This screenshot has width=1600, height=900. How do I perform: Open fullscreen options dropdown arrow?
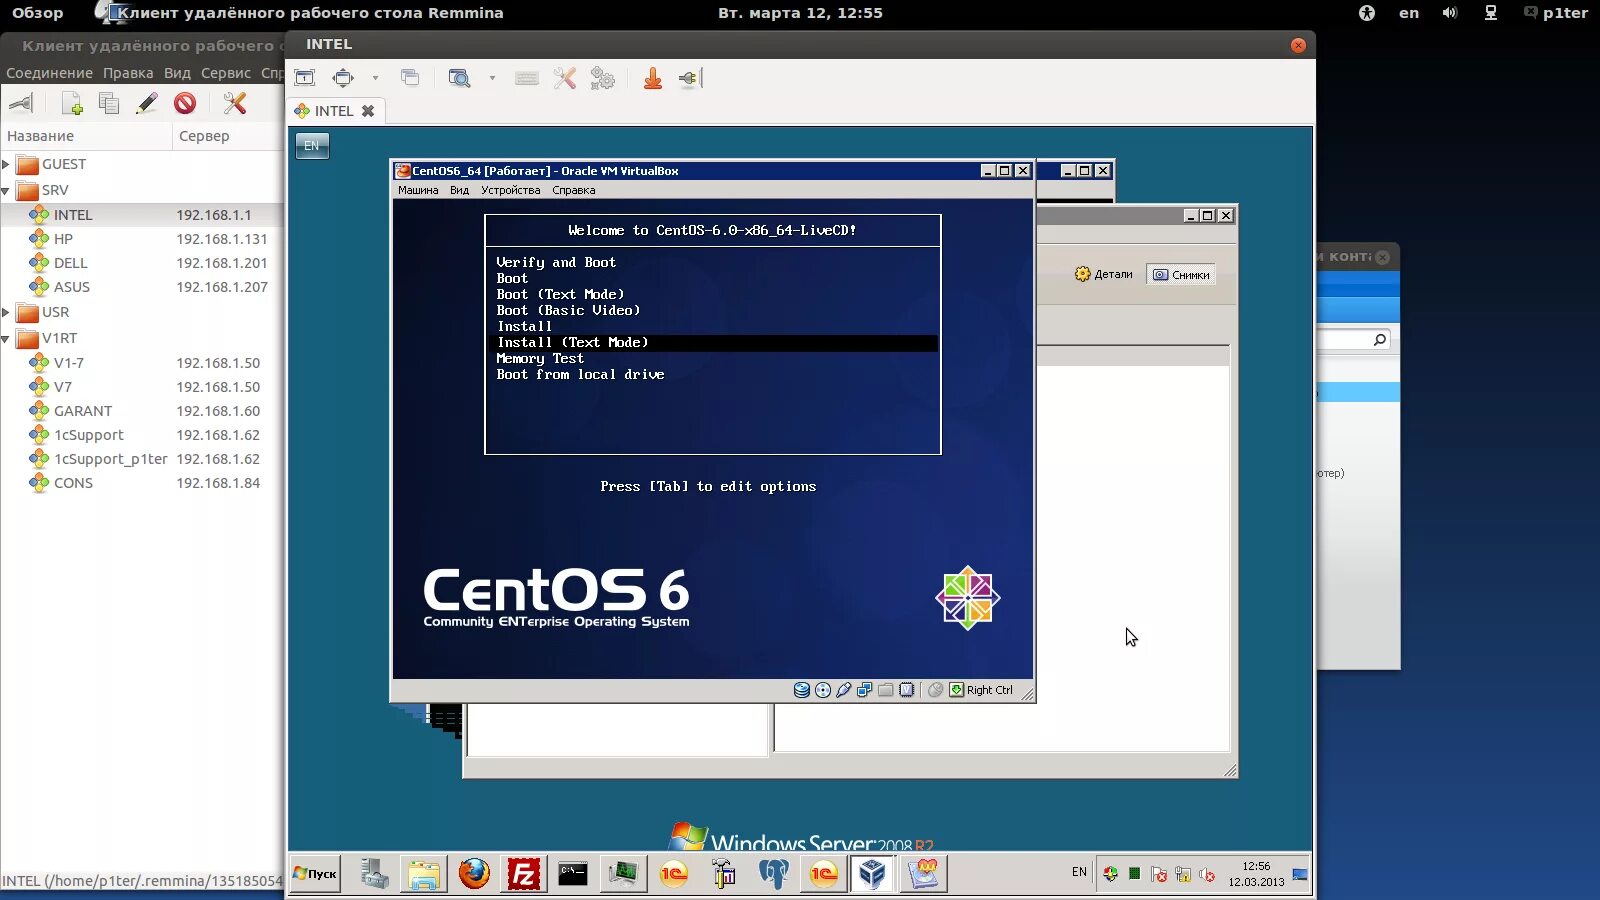(375, 78)
